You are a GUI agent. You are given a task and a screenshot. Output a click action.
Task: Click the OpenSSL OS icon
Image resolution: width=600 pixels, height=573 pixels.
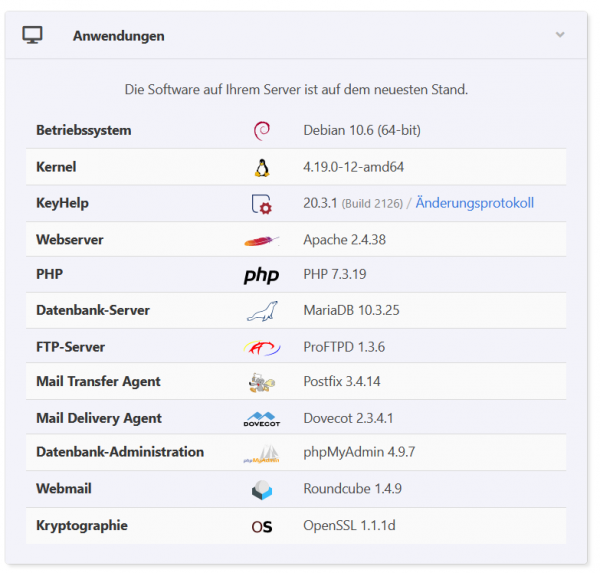click(x=262, y=527)
